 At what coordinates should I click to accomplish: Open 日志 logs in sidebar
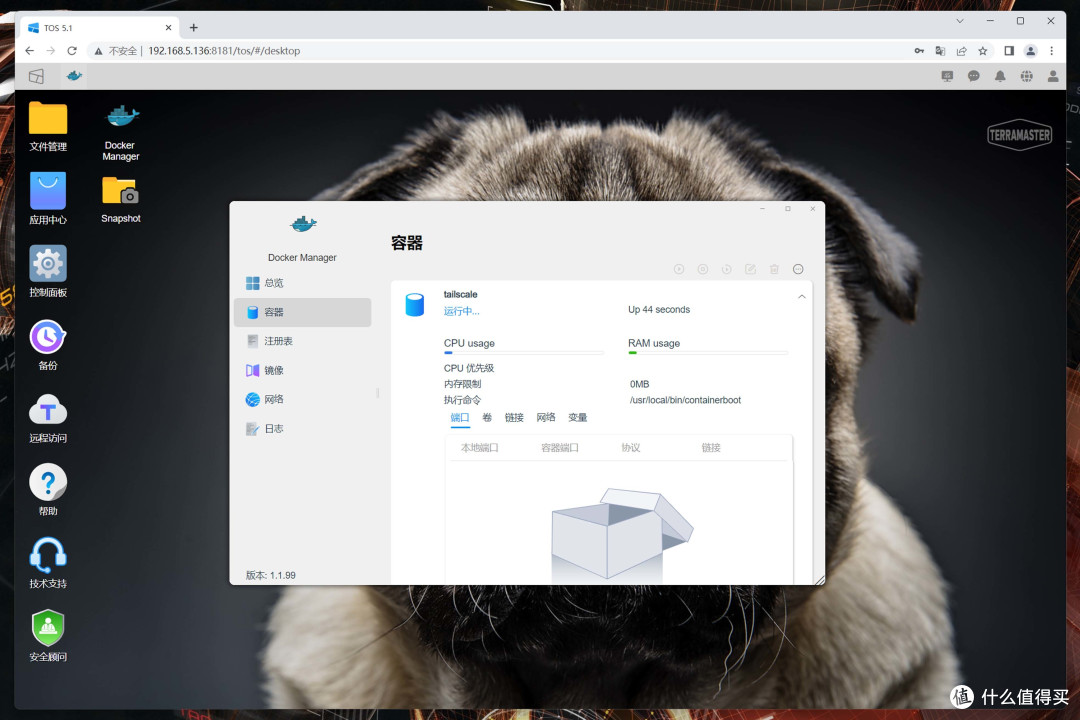302,429
